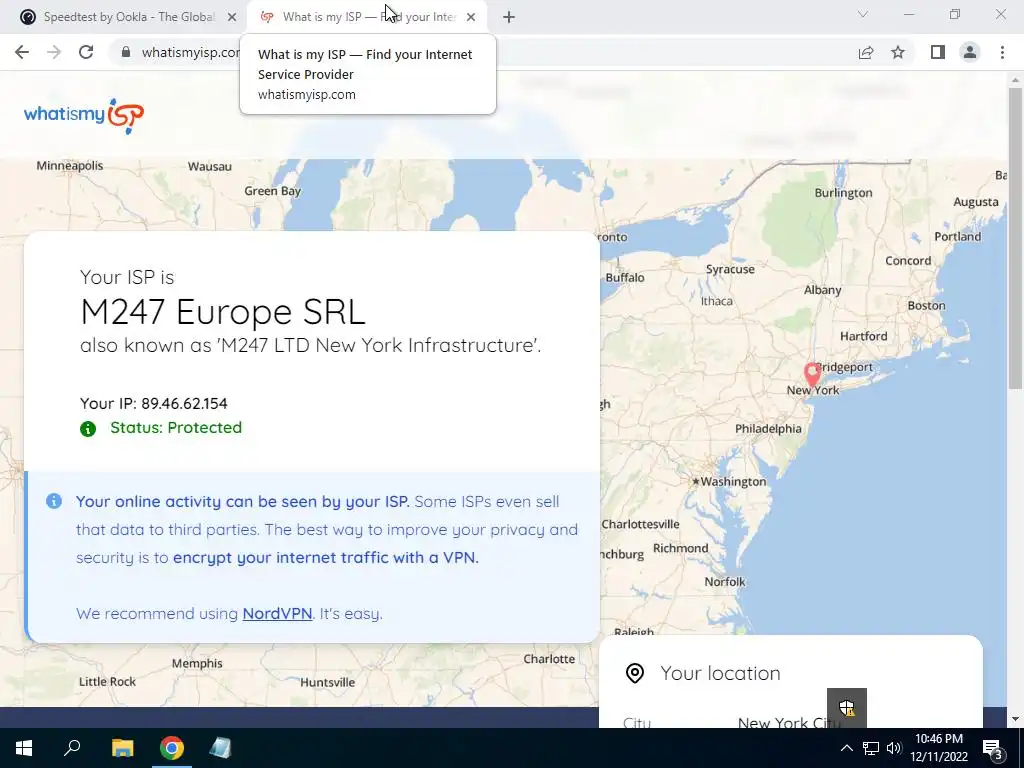Viewport: 1024px width, 768px height.
Task: Open the Chrome three-dot menu
Action: (1002, 52)
